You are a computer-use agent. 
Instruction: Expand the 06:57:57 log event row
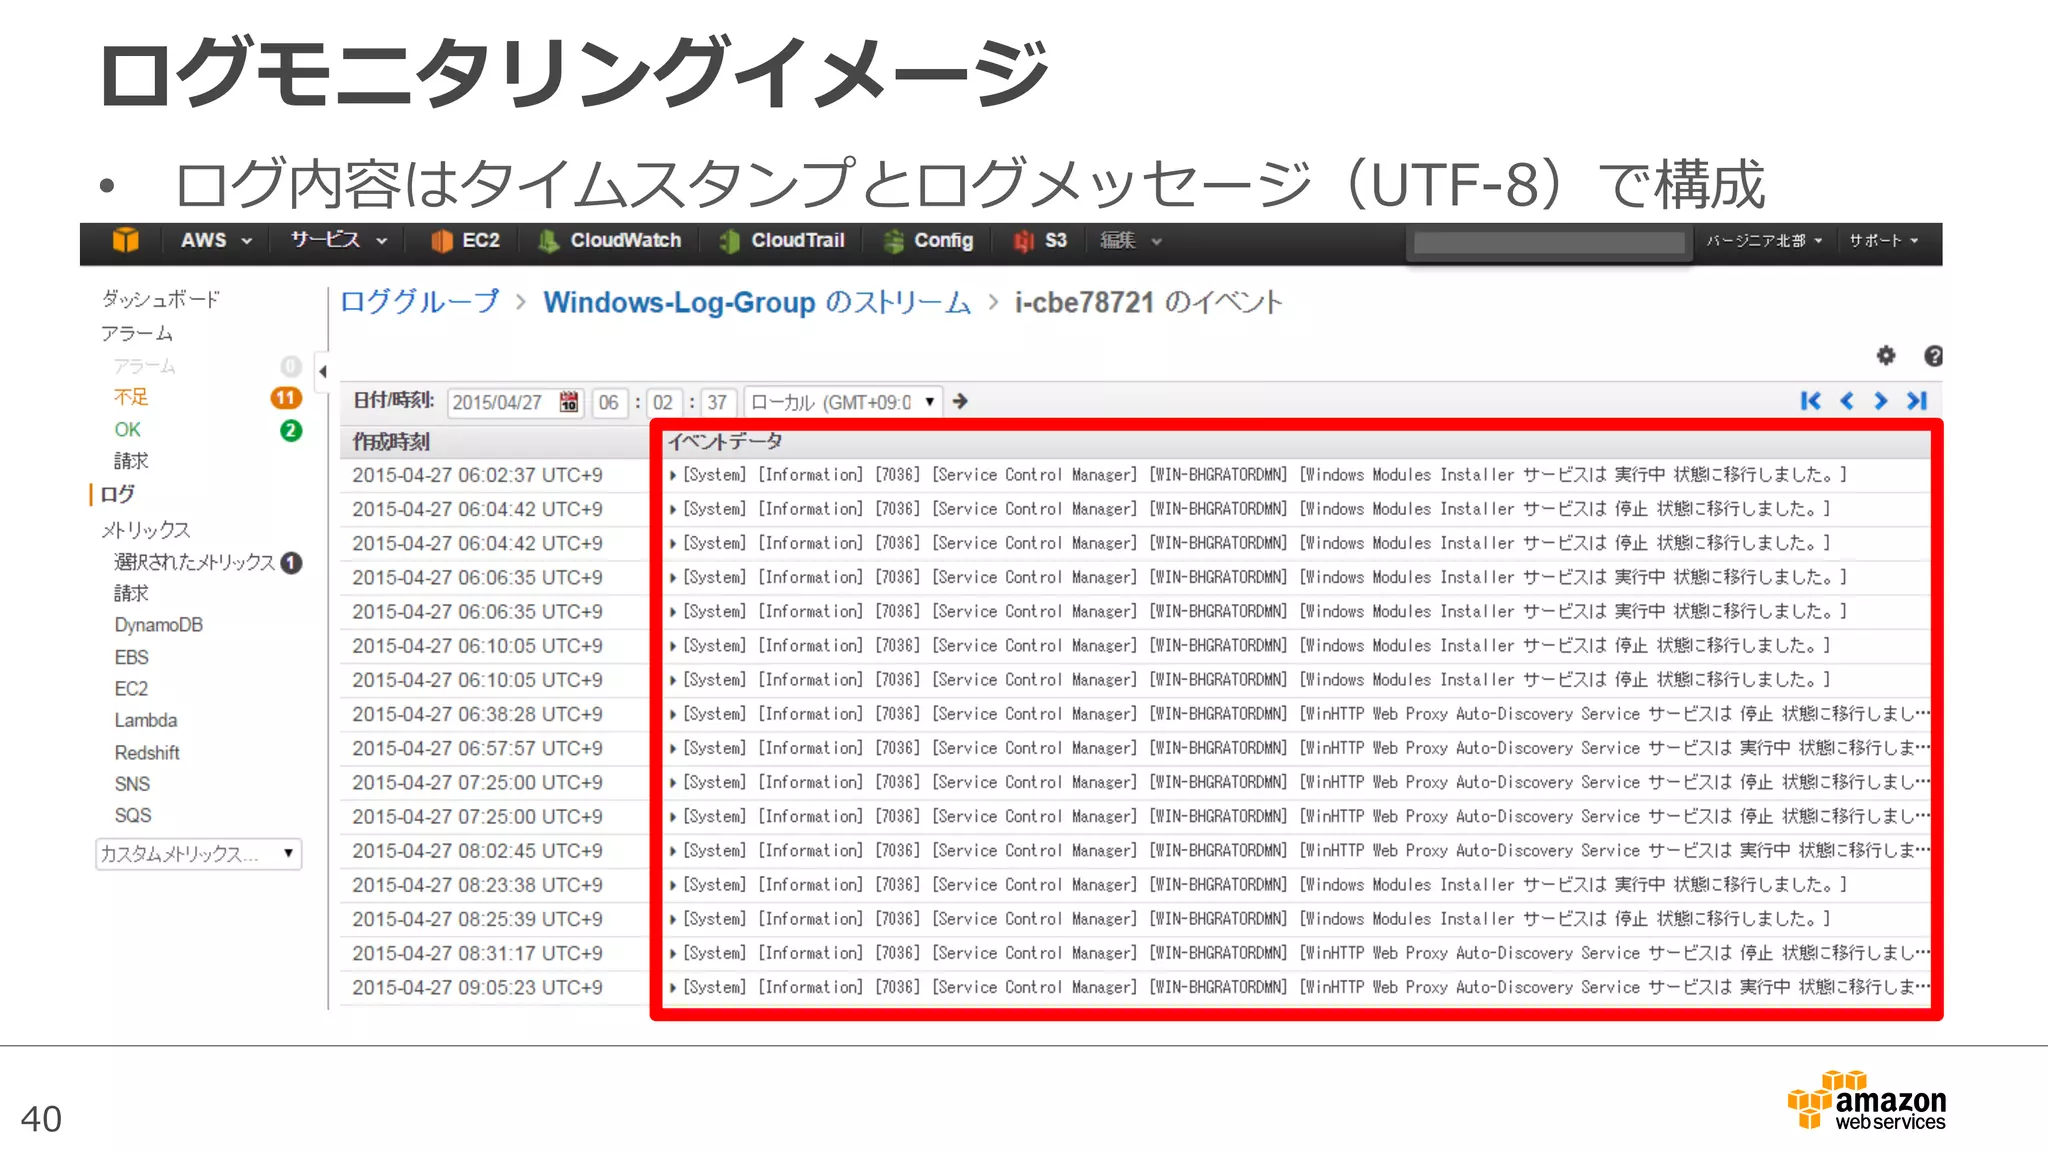tap(673, 748)
